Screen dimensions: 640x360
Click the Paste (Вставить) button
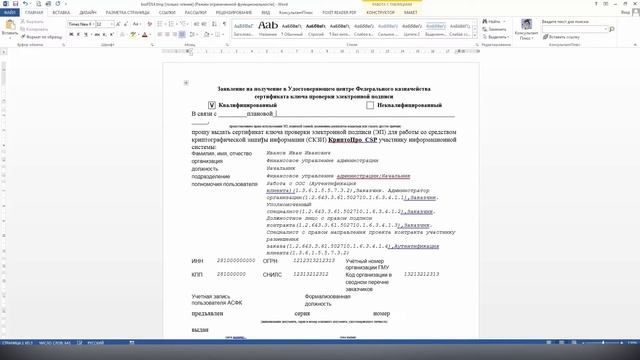click(10, 28)
